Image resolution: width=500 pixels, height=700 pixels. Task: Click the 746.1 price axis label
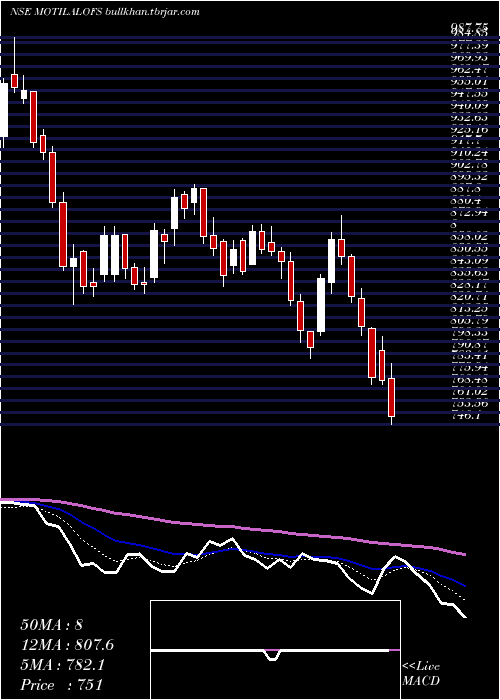(466, 416)
